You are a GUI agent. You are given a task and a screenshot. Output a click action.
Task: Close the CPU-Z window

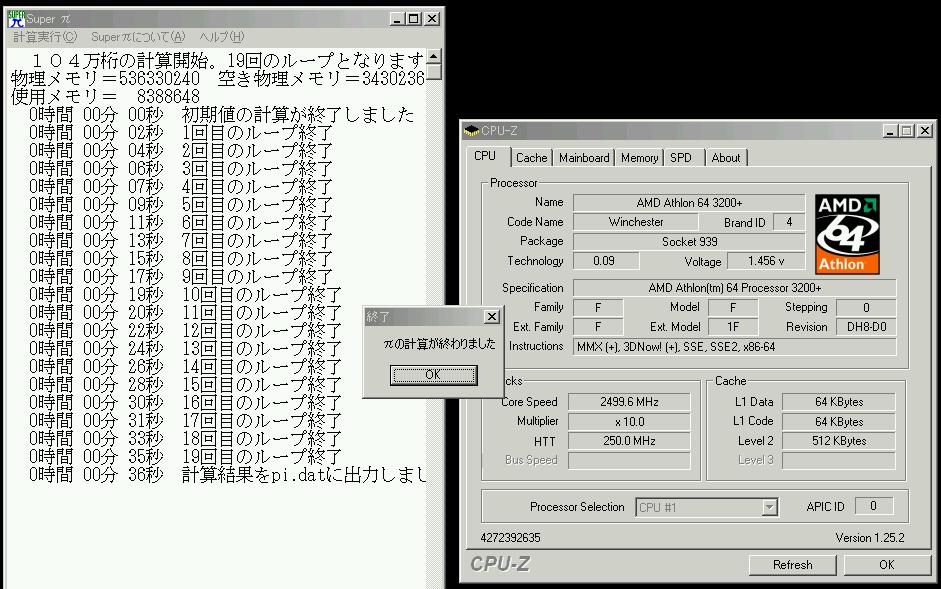925,131
